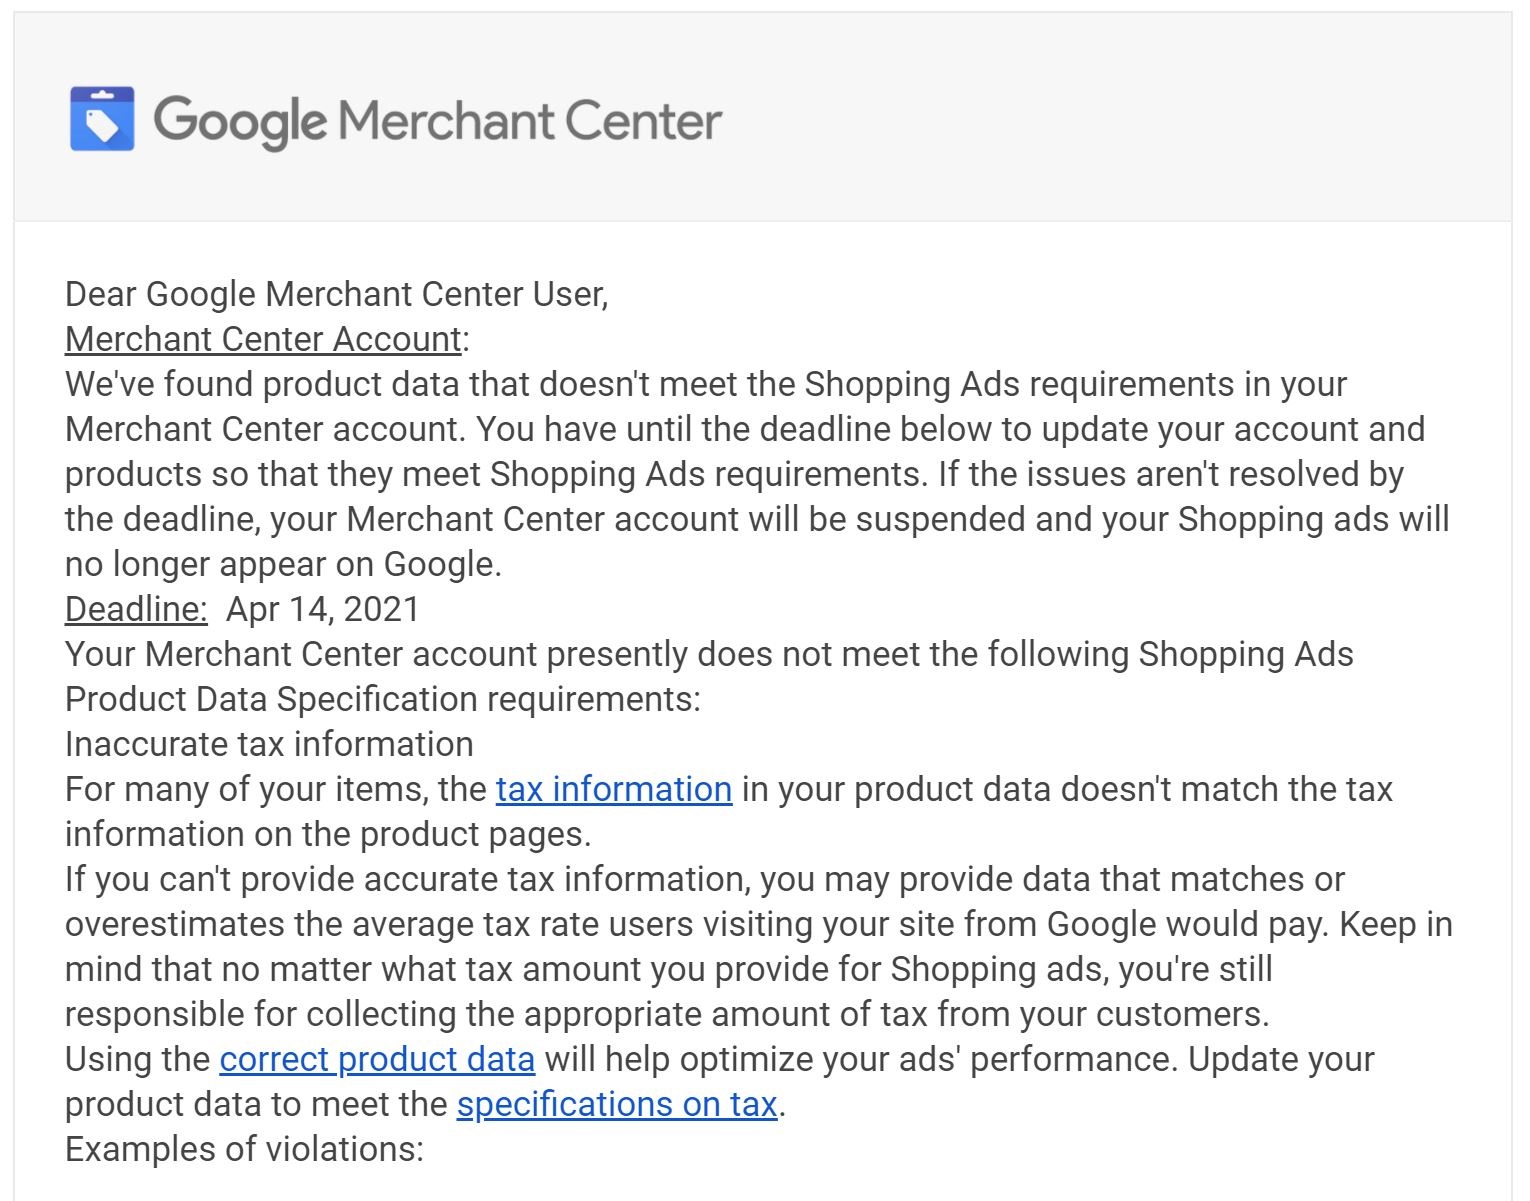Click the 'We've found product data' sentence start

[x=263, y=384]
